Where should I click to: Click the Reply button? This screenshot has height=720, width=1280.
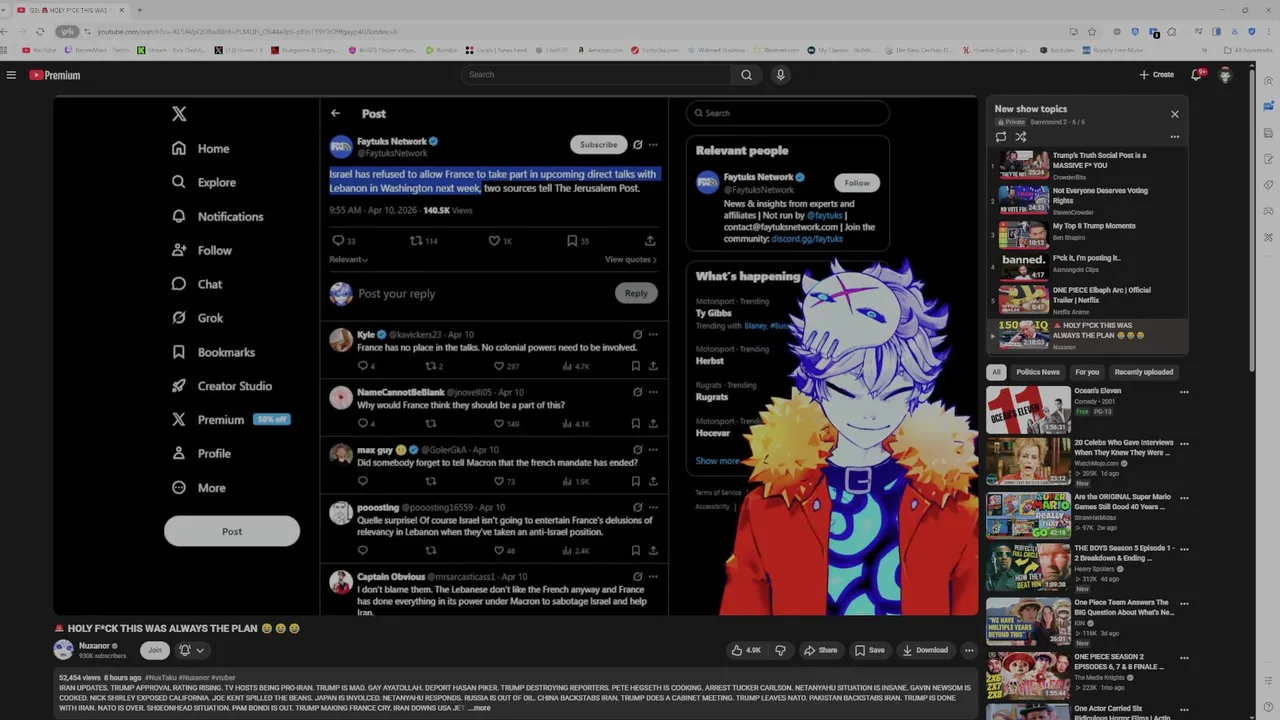[x=636, y=294]
